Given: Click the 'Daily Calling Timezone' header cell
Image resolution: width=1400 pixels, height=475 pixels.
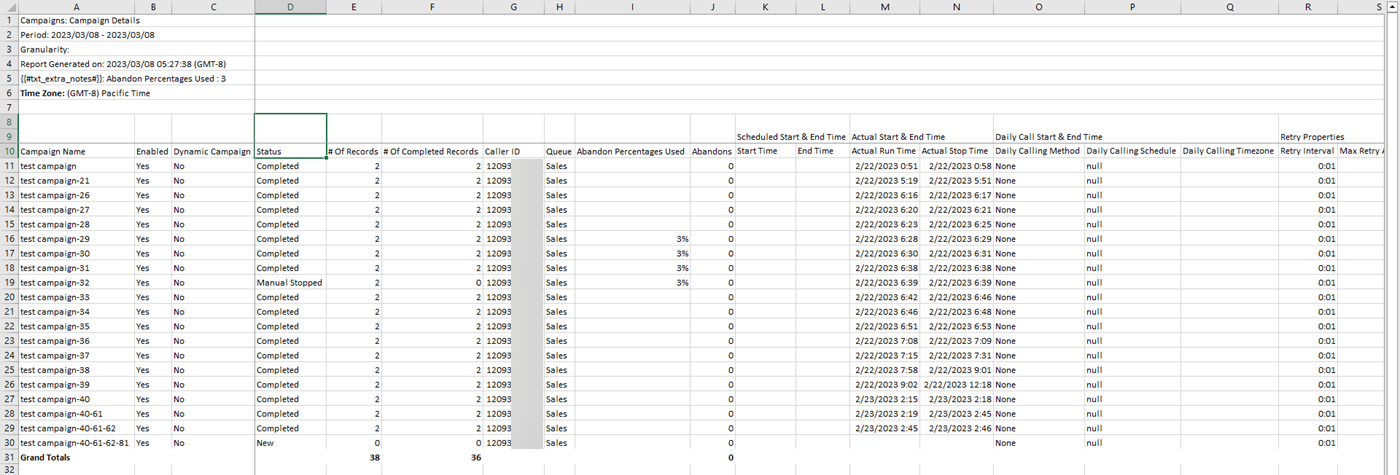Looking at the screenshot, I should point(1229,152).
